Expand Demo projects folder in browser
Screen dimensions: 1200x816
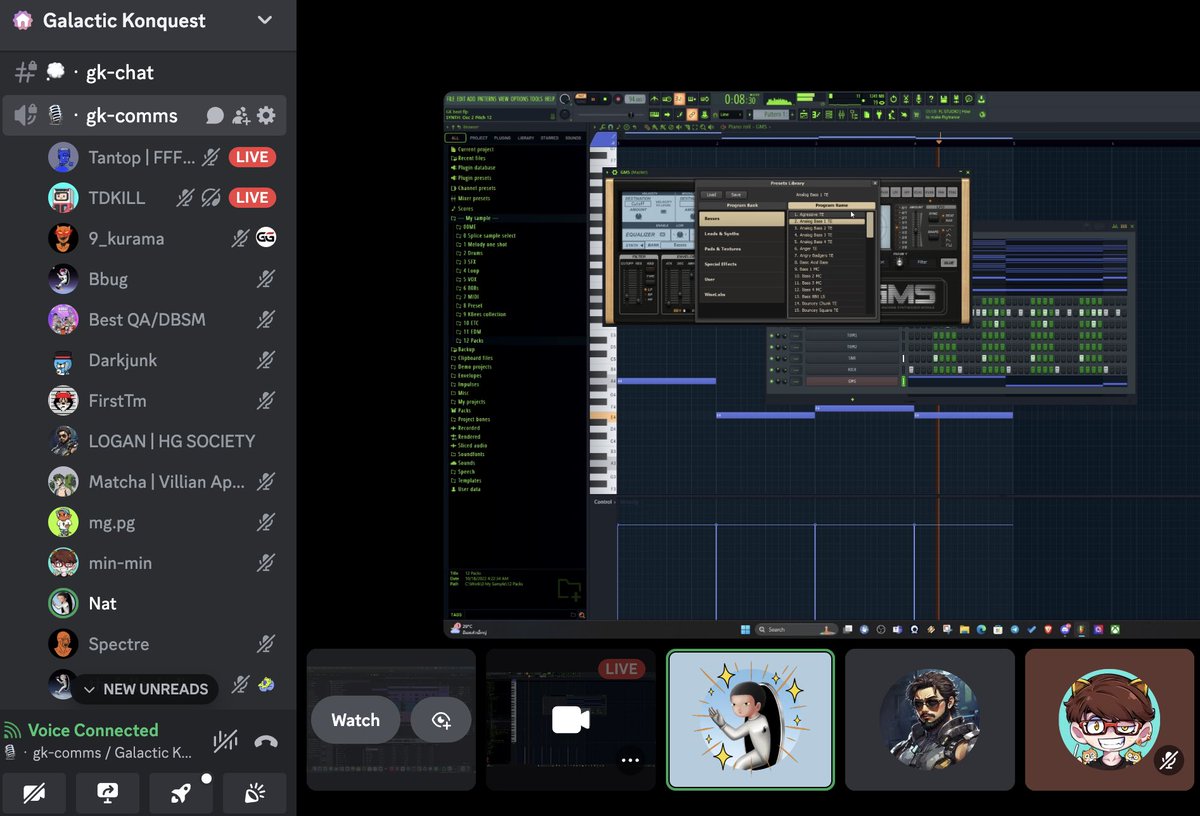pyautogui.click(x=474, y=367)
